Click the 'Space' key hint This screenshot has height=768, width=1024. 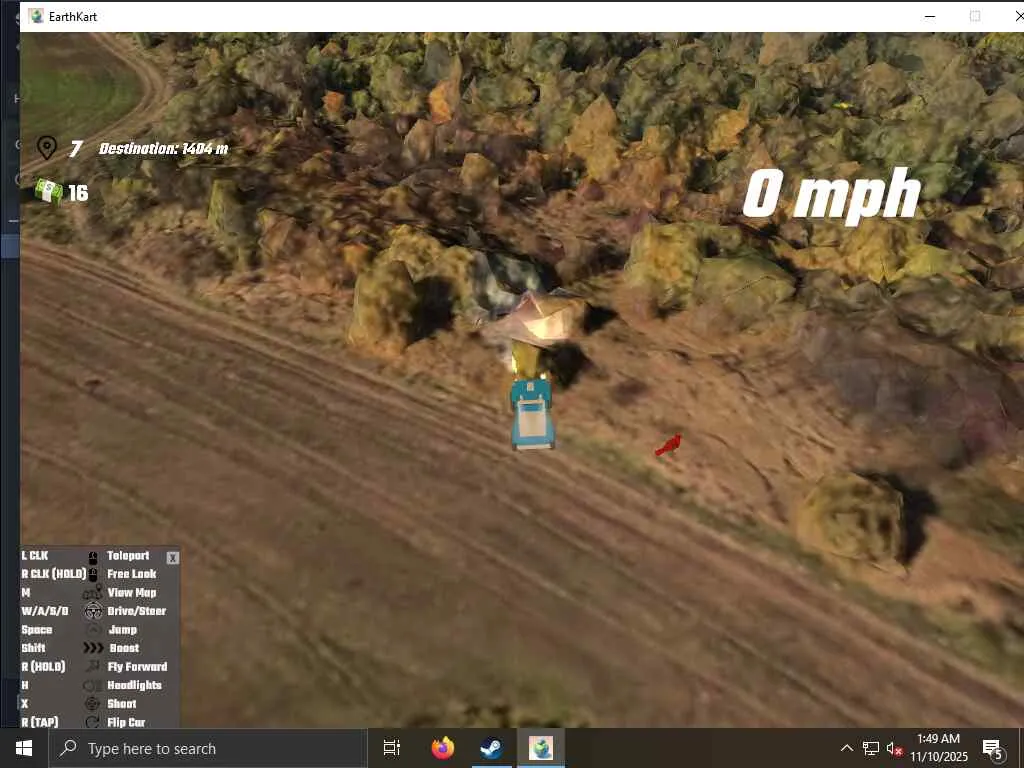coord(37,630)
